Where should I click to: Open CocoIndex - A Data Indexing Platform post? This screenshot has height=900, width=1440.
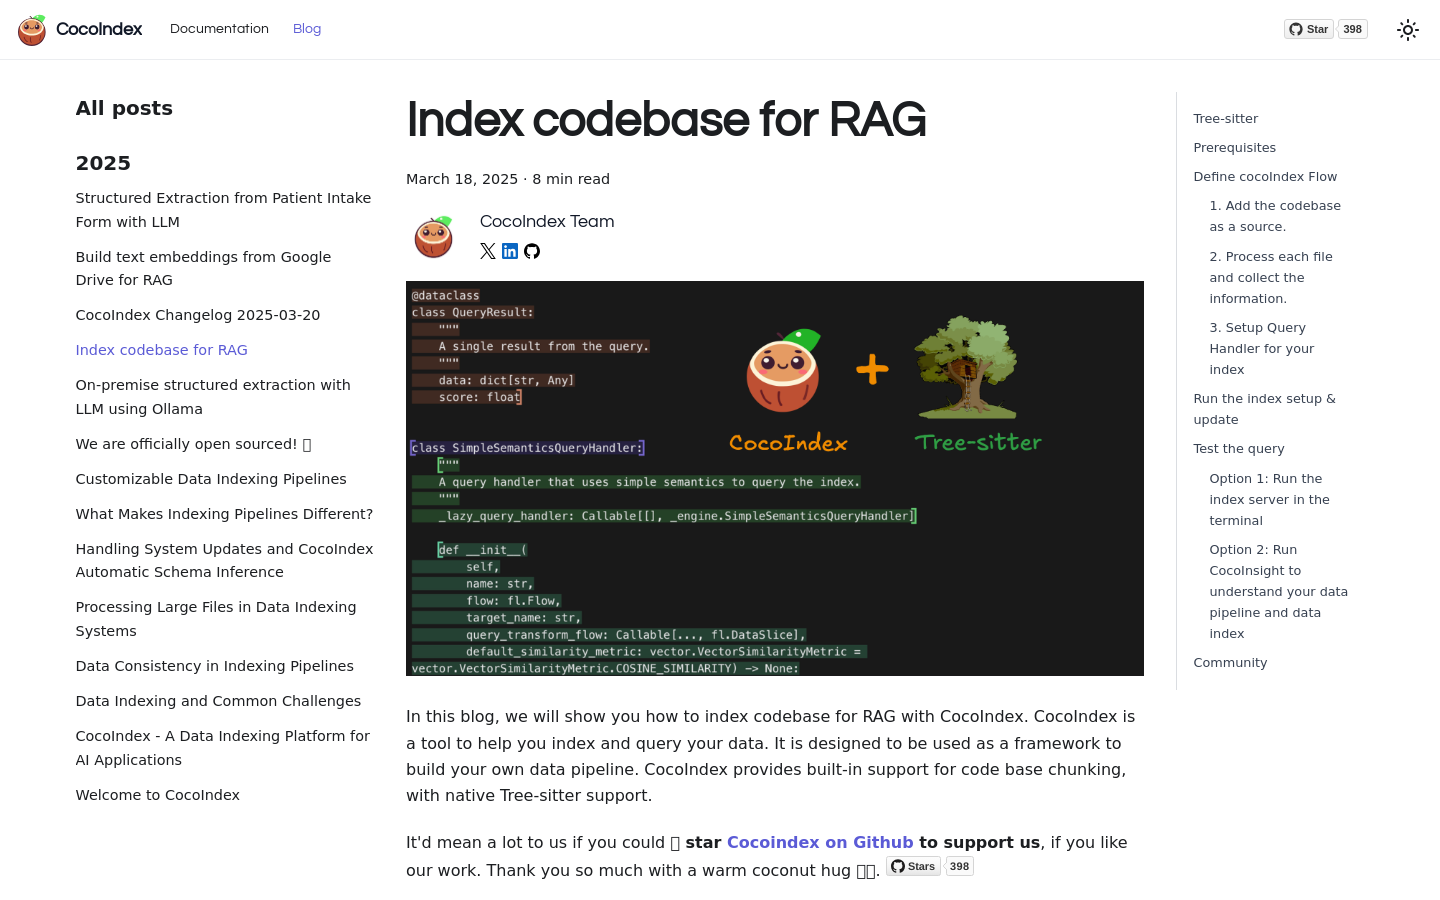(x=223, y=748)
